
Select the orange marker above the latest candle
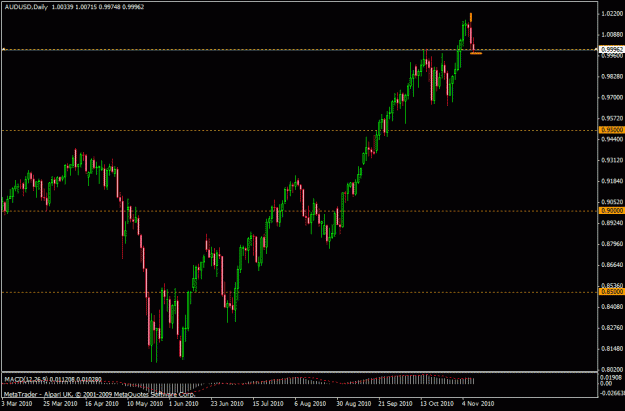click(471, 17)
